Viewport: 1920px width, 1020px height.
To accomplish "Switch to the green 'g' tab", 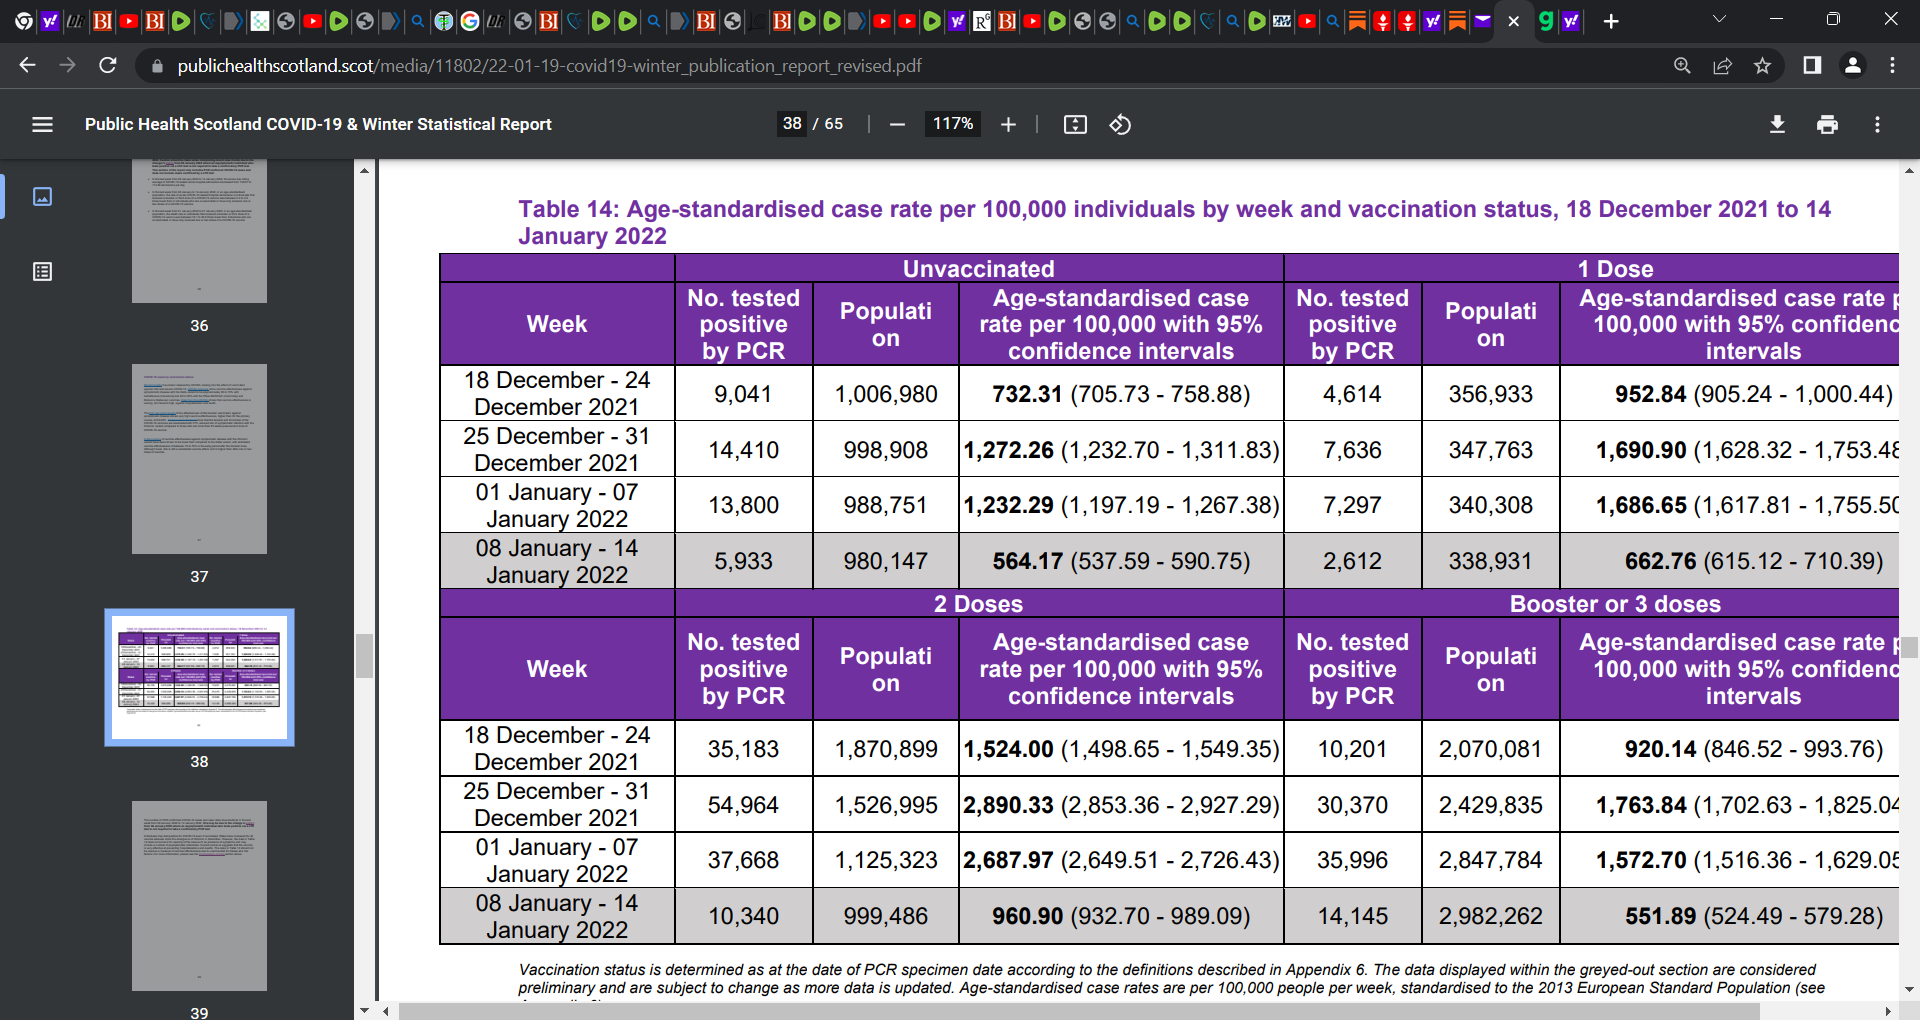I will point(1546,21).
